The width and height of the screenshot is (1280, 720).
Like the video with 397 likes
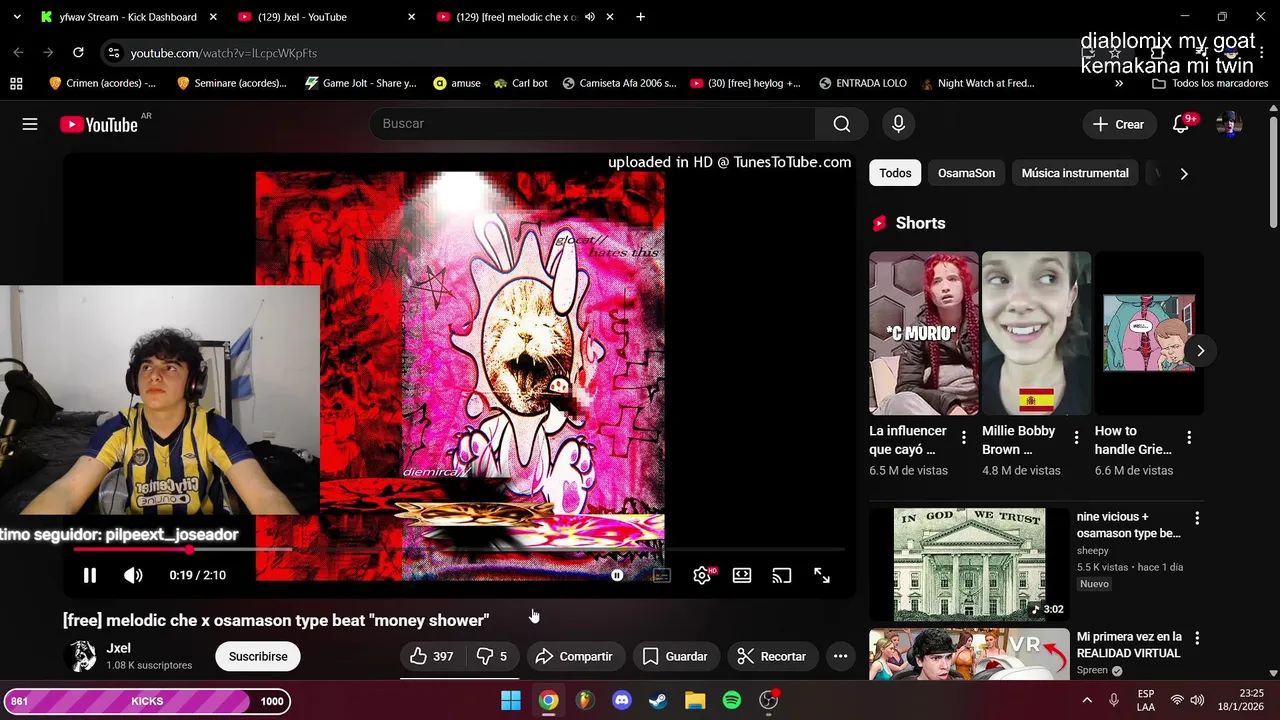[432, 656]
